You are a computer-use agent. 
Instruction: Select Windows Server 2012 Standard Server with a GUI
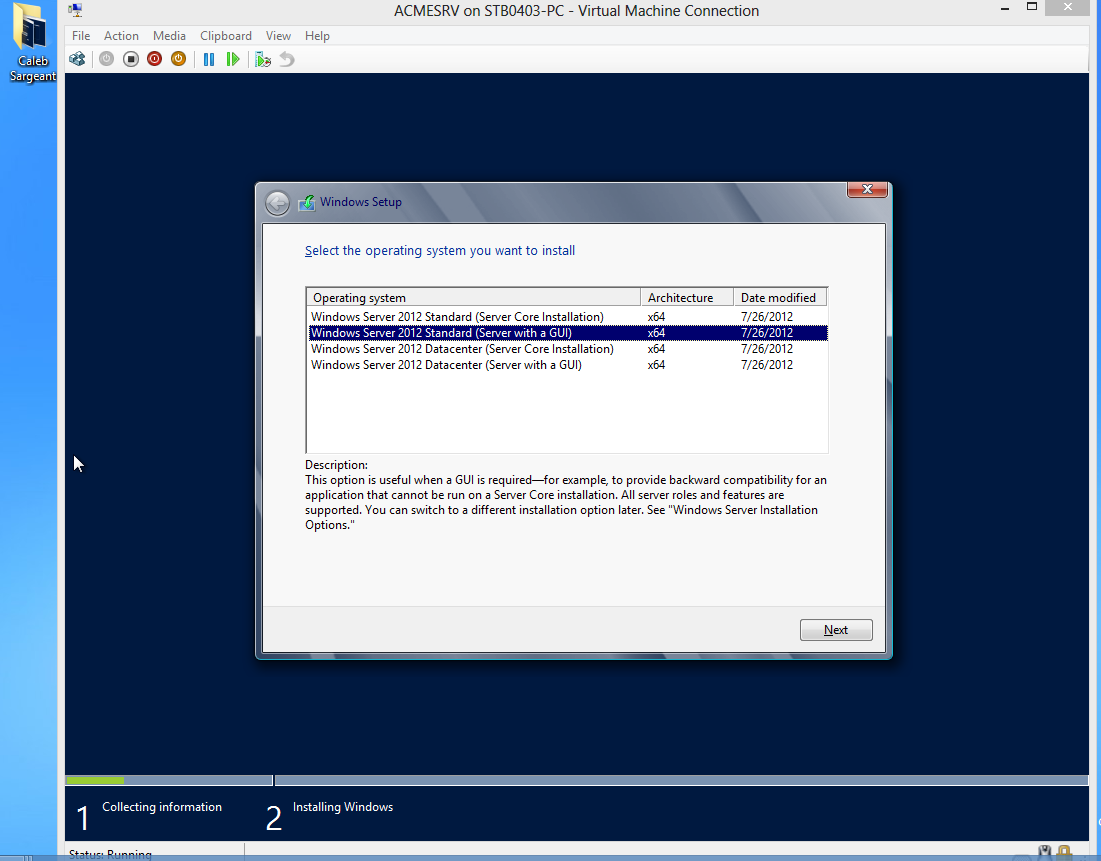pos(567,333)
